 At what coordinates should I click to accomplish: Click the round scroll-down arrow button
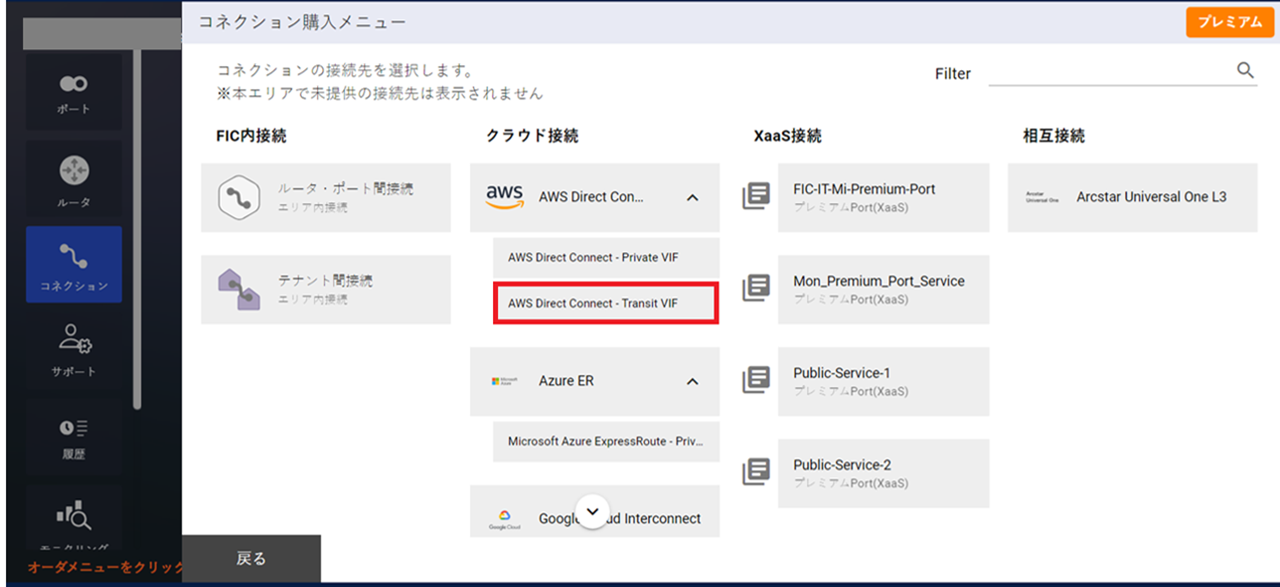click(x=593, y=512)
